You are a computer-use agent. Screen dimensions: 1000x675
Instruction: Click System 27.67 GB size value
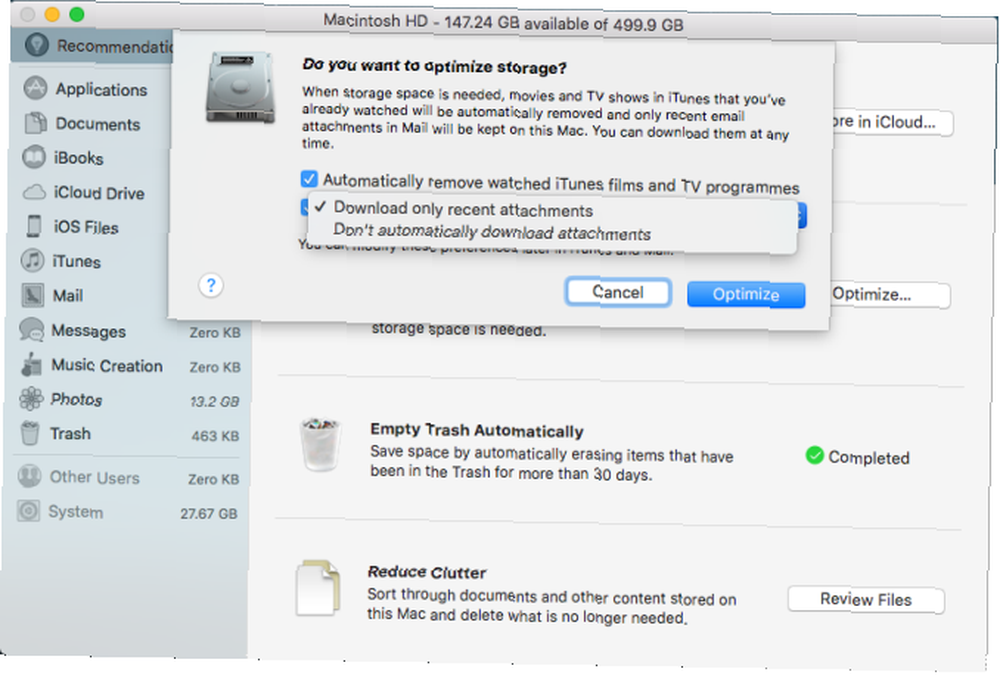point(209,513)
